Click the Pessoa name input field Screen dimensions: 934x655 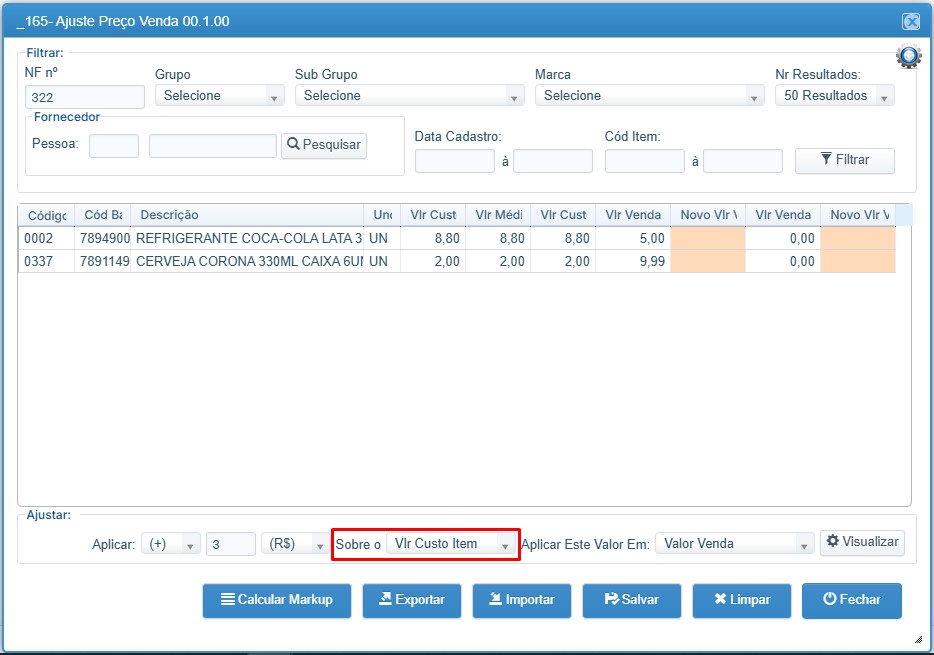213,146
